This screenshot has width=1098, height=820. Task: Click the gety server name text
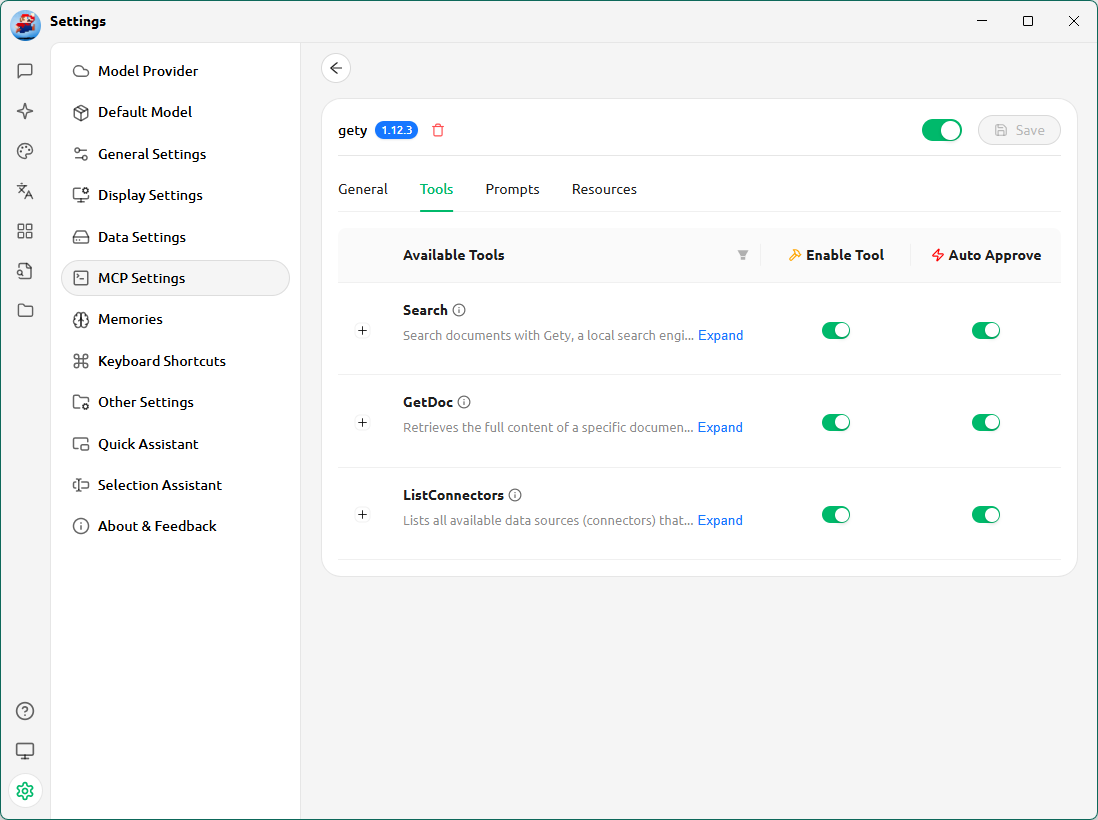click(352, 131)
